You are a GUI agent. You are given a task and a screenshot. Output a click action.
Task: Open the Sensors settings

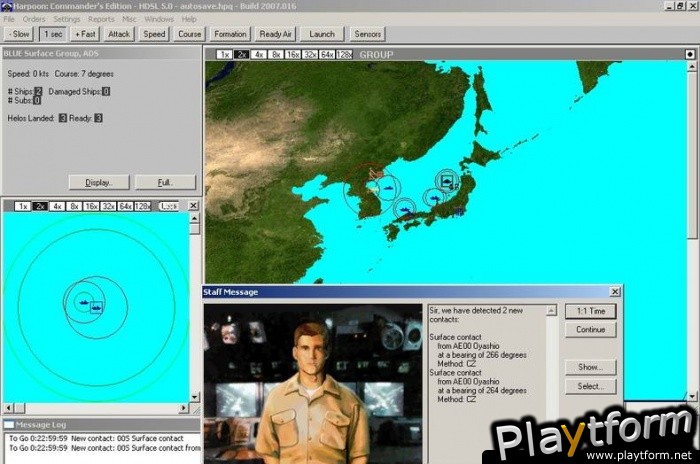coord(367,34)
